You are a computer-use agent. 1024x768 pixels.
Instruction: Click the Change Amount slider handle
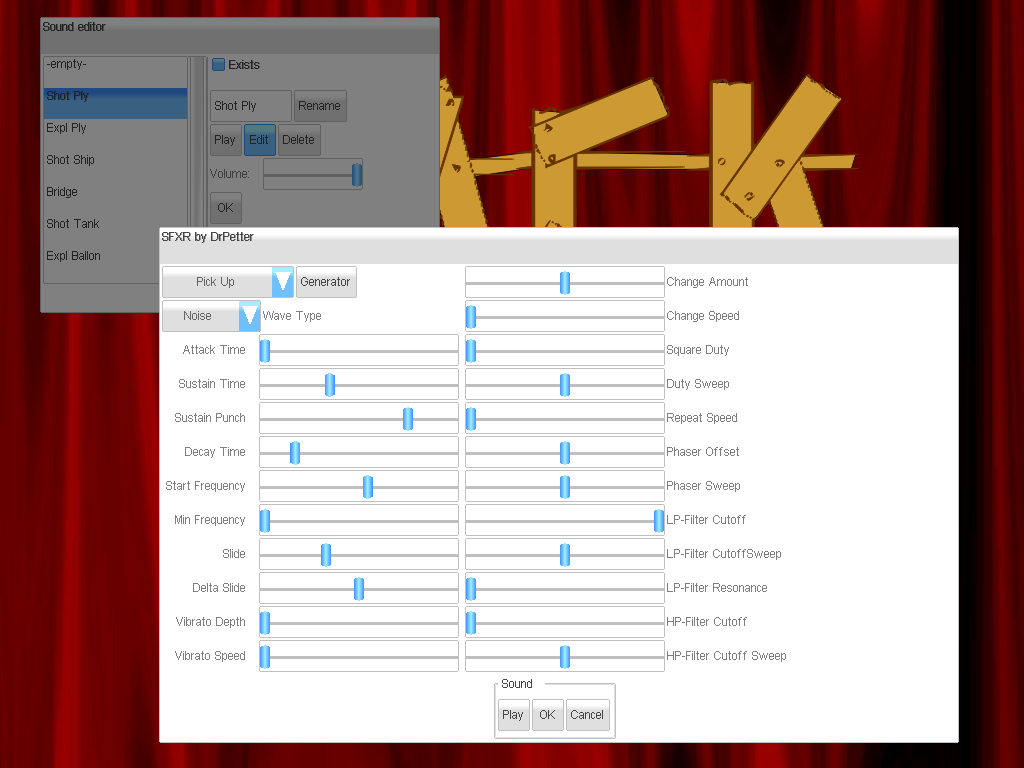(565, 283)
